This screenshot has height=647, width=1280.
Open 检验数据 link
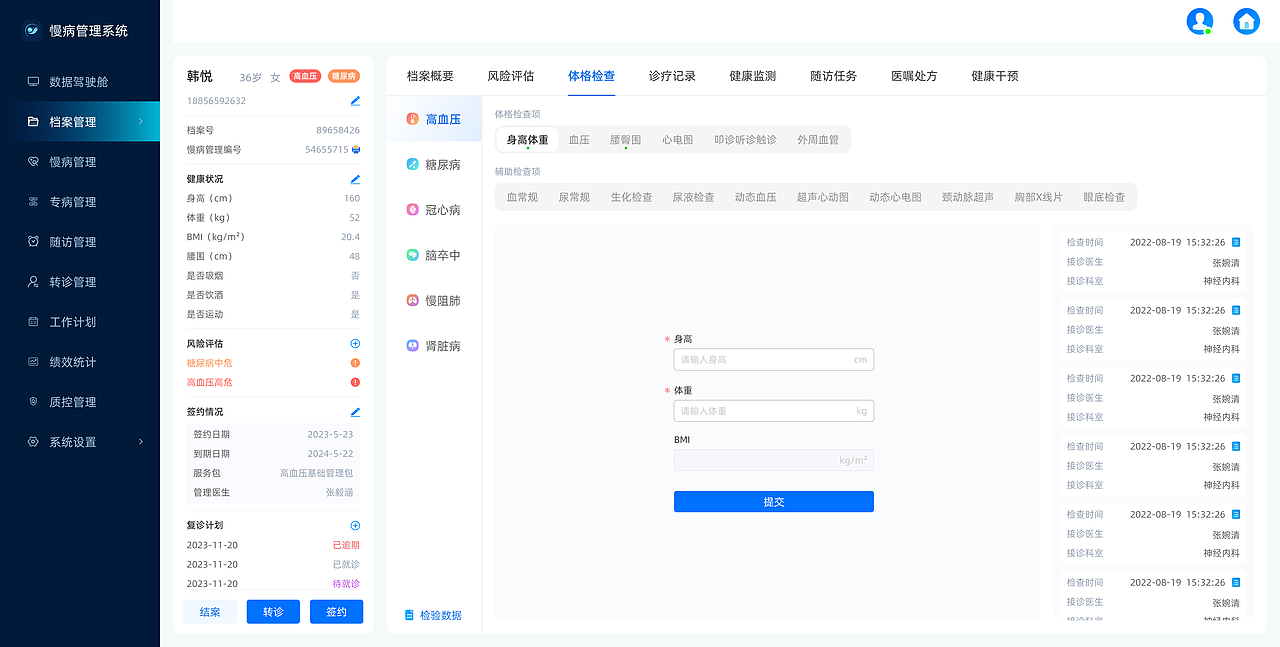pyautogui.click(x=433, y=615)
